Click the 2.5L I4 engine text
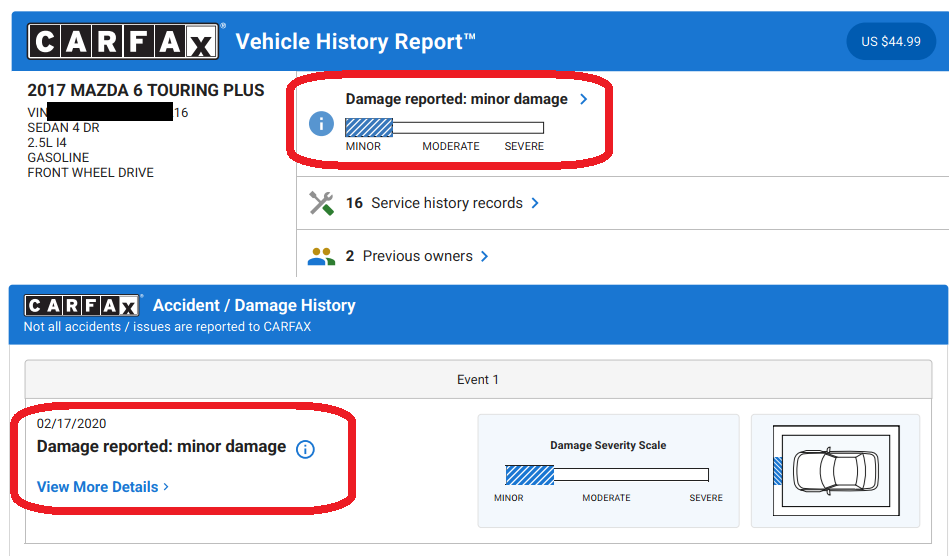Viewport: 949px width, 556px height. (x=47, y=143)
